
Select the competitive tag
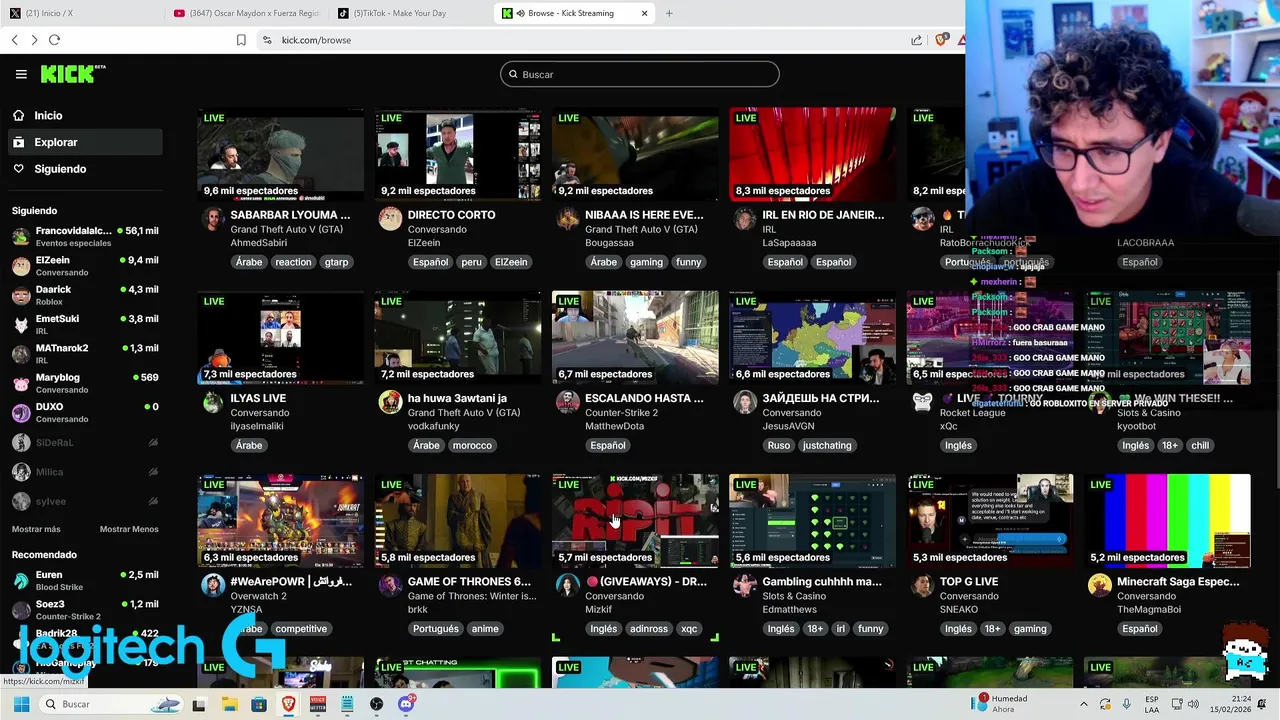301,629
